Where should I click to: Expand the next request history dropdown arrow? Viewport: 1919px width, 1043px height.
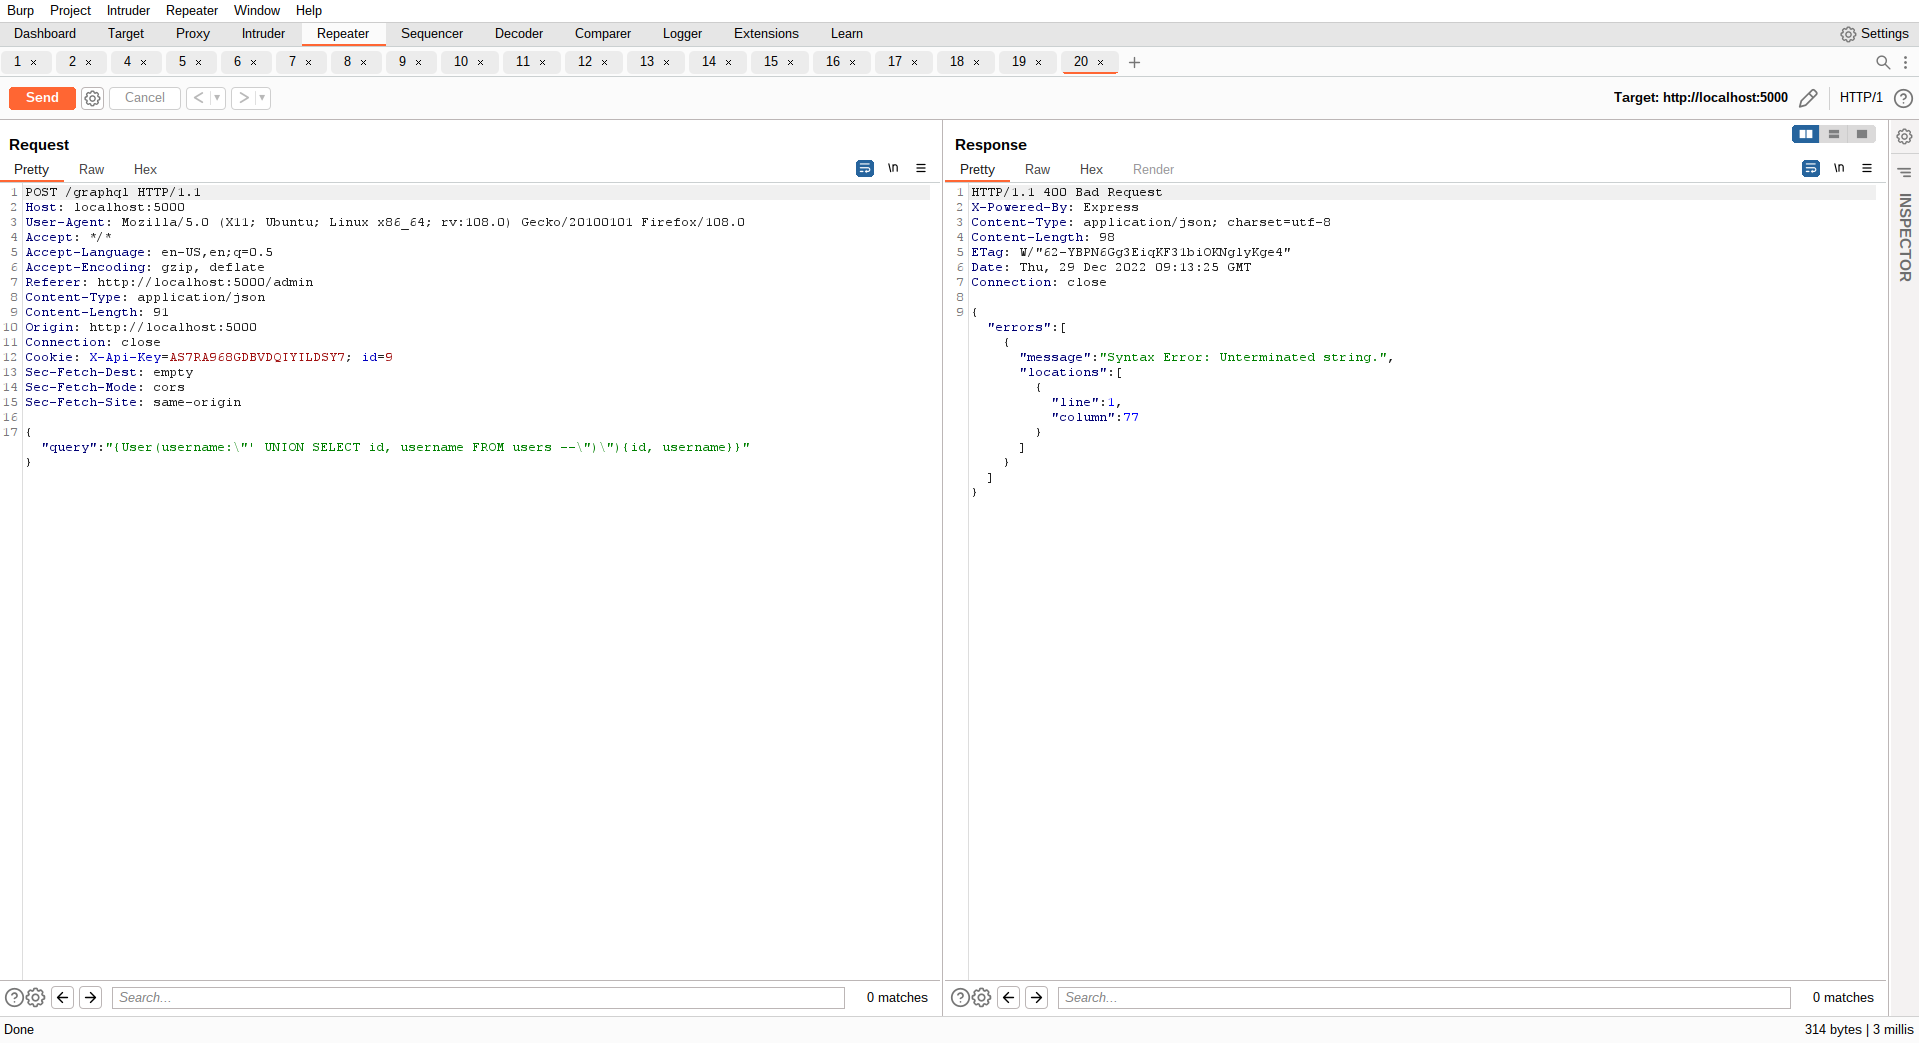click(262, 98)
